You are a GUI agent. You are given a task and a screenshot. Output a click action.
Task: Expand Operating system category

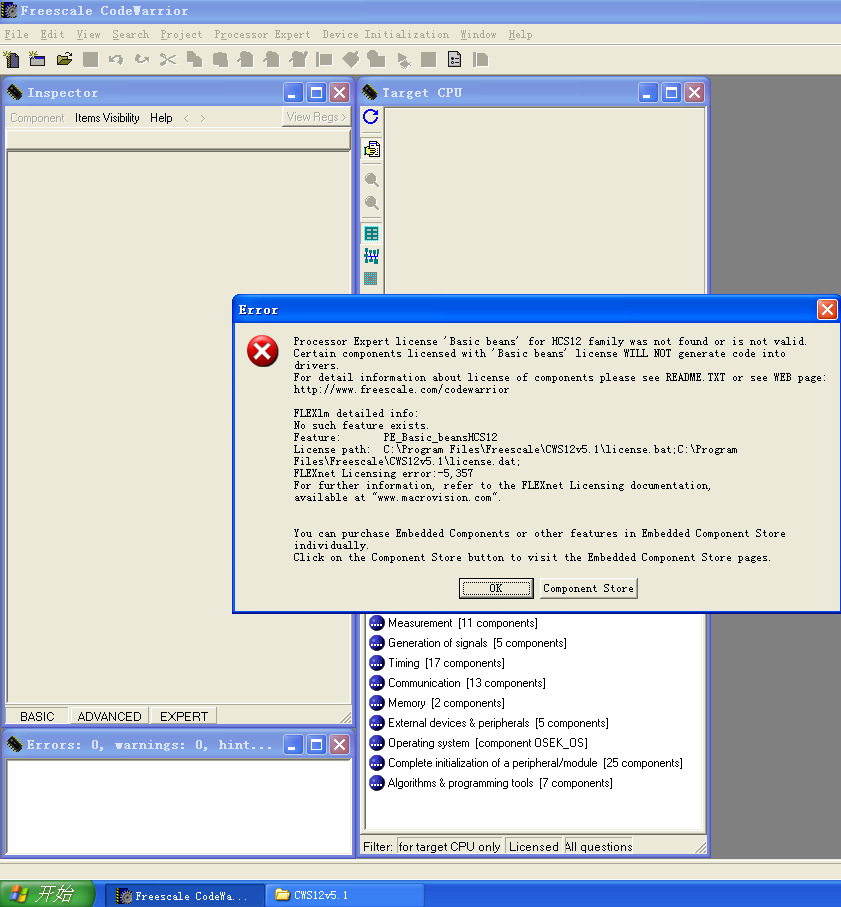tap(478, 743)
